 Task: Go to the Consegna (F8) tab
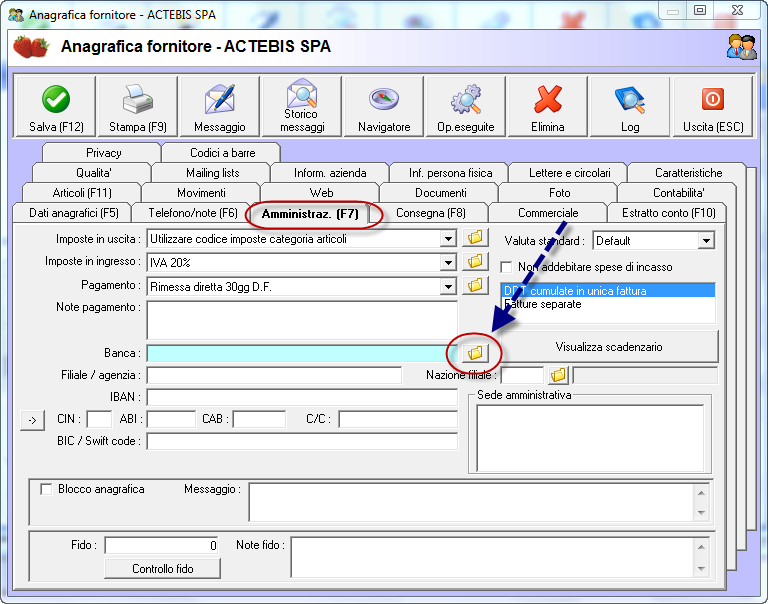click(431, 213)
